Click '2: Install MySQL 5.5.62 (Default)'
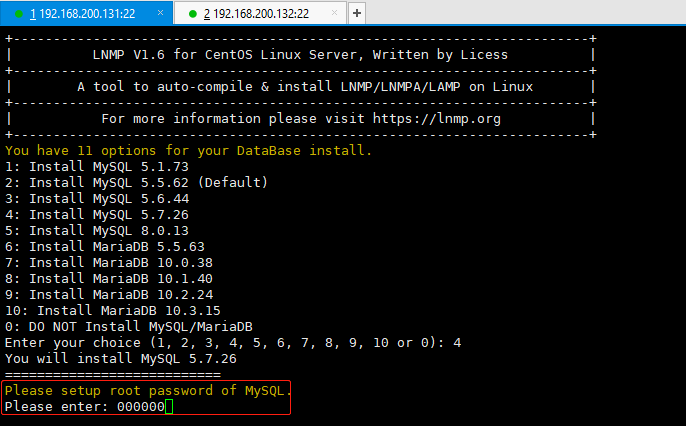The height and width of the screenshot is (426, 686). [x=136, y=182]
